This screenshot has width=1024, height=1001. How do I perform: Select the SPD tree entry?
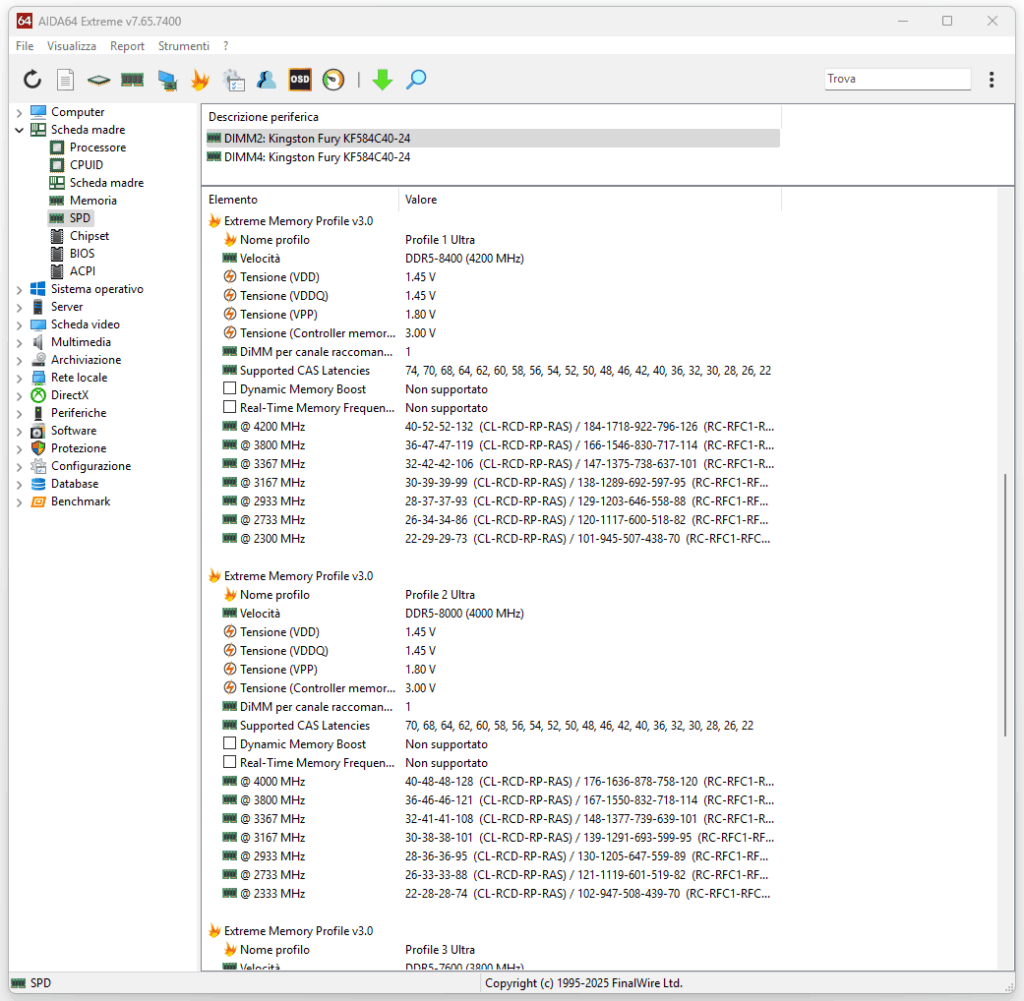point(80,218)
